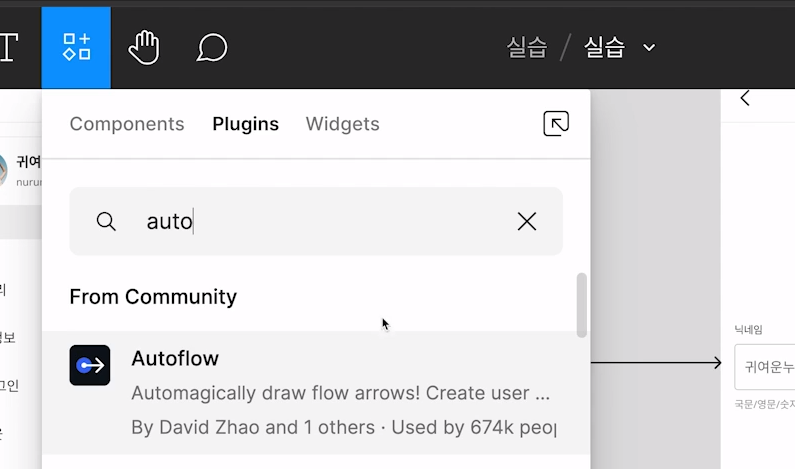Viewport: 795px width, 469px height.
Task: Click the Autoflow plugin icon
Action: click(90, 365)
